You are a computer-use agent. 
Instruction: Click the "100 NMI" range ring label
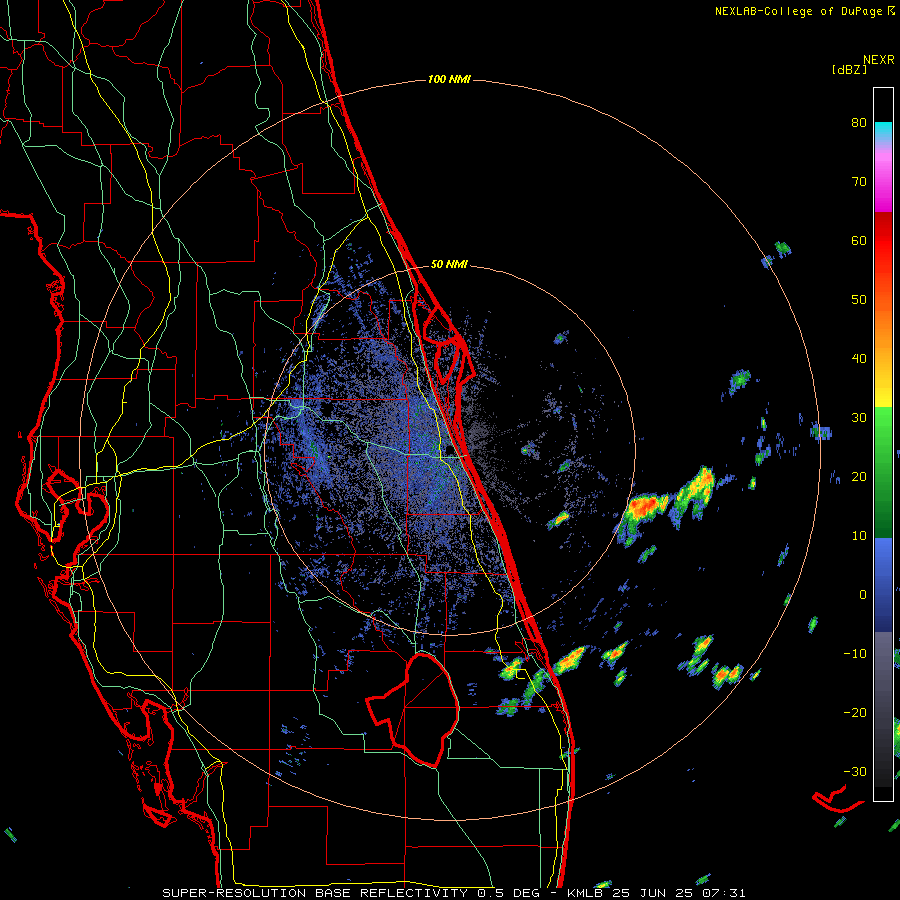tap(449, 79)
